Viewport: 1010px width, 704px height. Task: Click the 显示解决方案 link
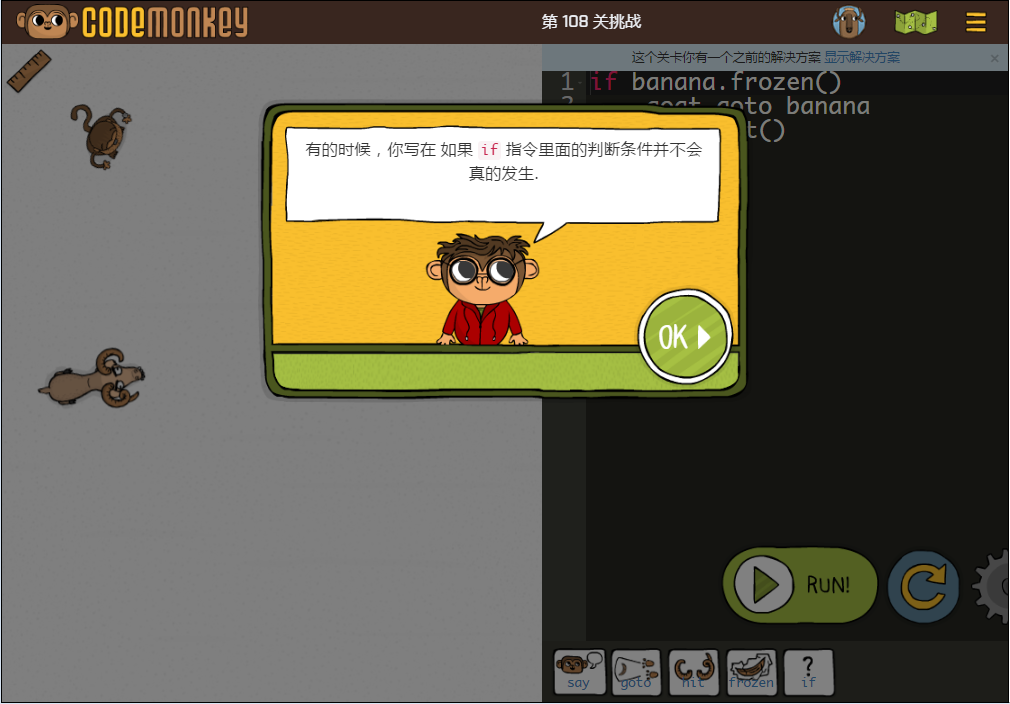tap(862, 57)
